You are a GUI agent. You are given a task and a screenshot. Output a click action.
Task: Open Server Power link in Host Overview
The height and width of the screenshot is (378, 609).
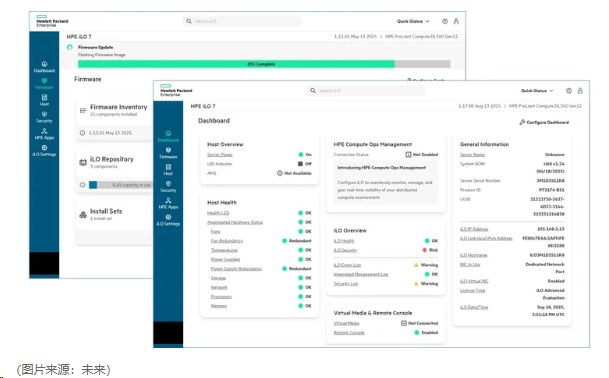pos(220,155)
